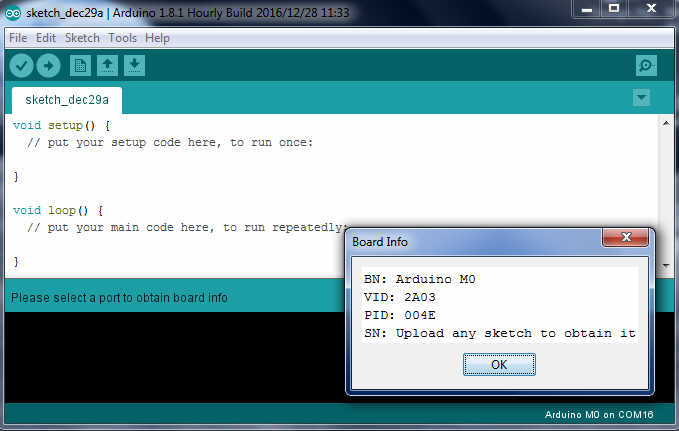Open the File menu
Image resolution: width=679 pixels, height=431 pixels.
(x=18, y=38)
